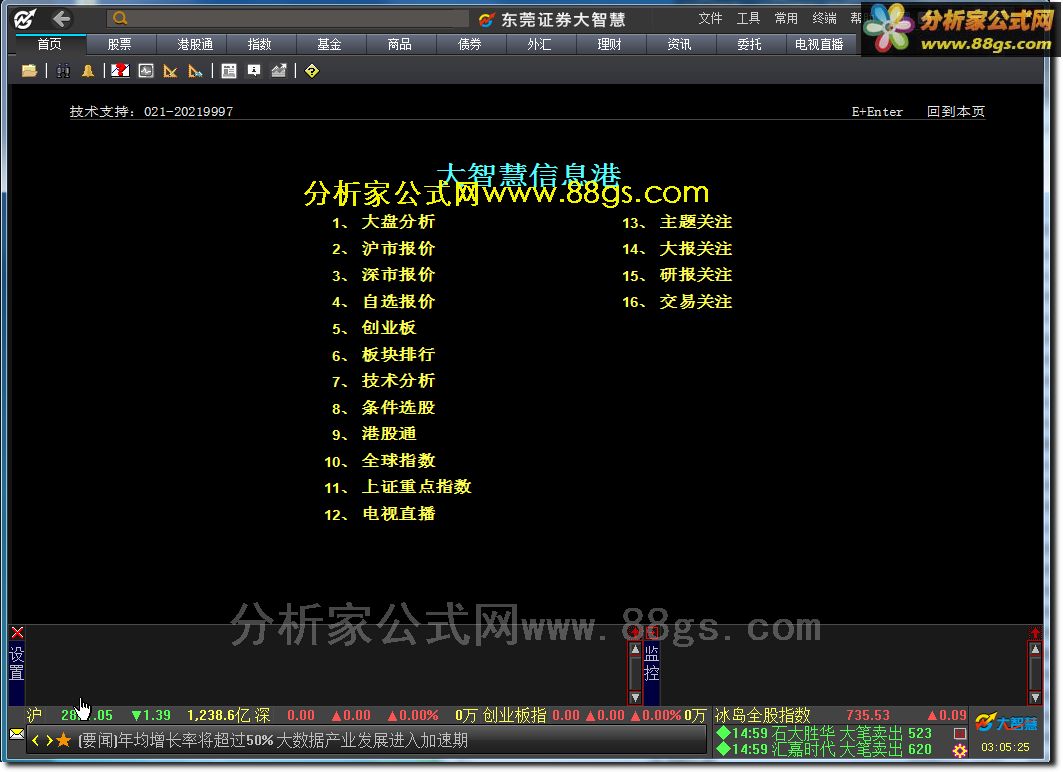Click the previous news arrow
This screenshot has width=1063, height=772.
(35, 740)
